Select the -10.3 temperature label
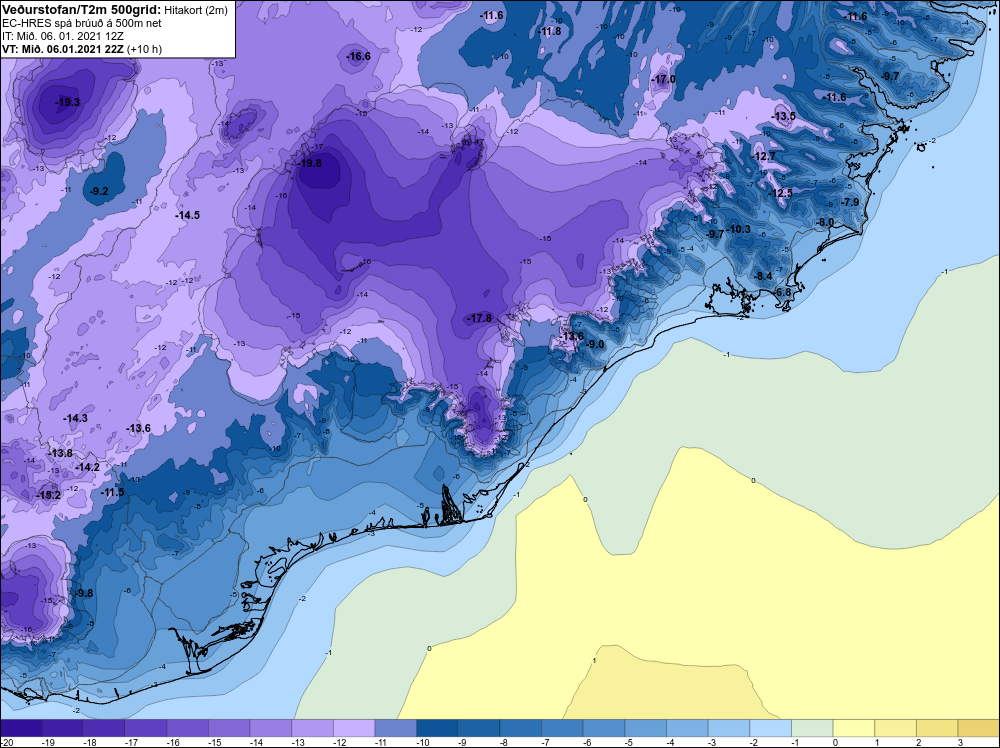Image resolution: width=1000 pixels, height=748 pixels. coord(739,230)
